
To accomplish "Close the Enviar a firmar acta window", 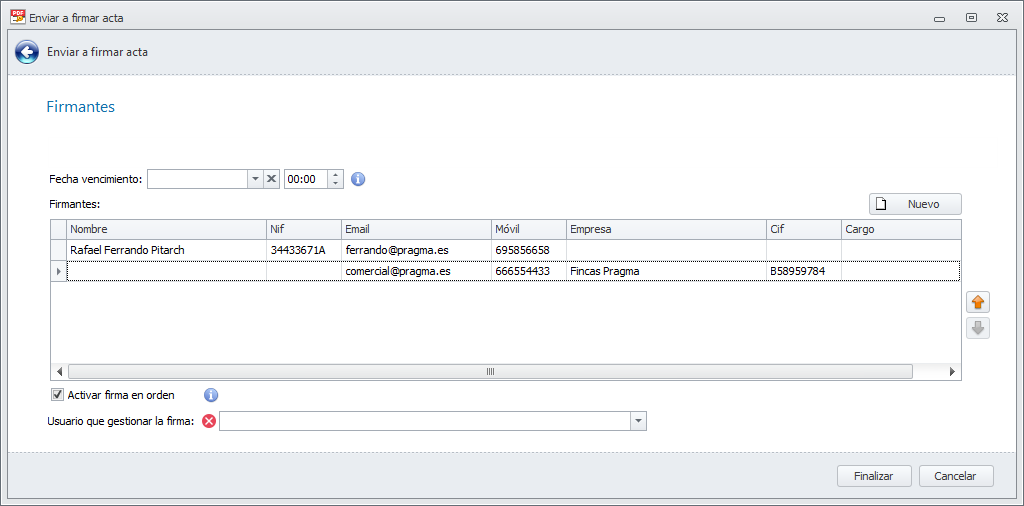I will click(x=1002, y=18).
